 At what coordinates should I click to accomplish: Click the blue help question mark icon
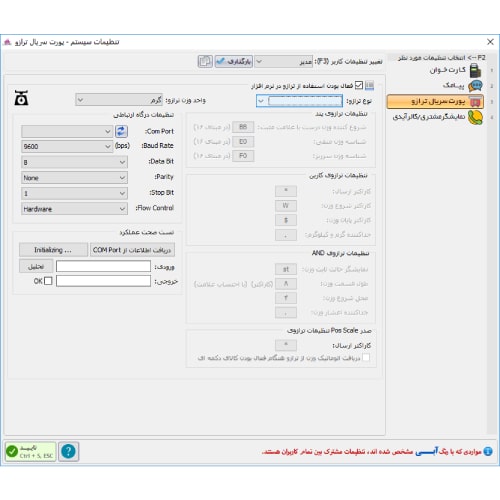tap(69, 452)
